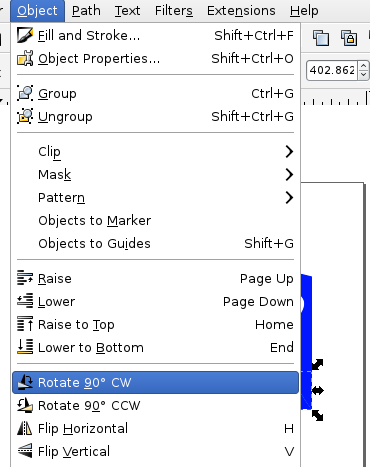Click the Raise to Top icon
Viewport: 370px width, 467px height.
click(25, 324)
